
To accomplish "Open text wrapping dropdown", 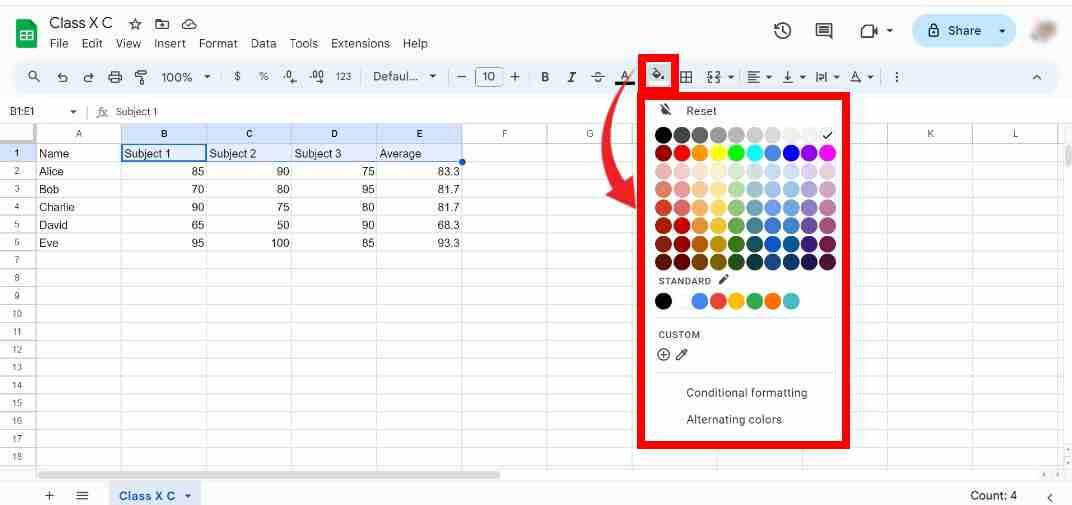I will (828, 77).
